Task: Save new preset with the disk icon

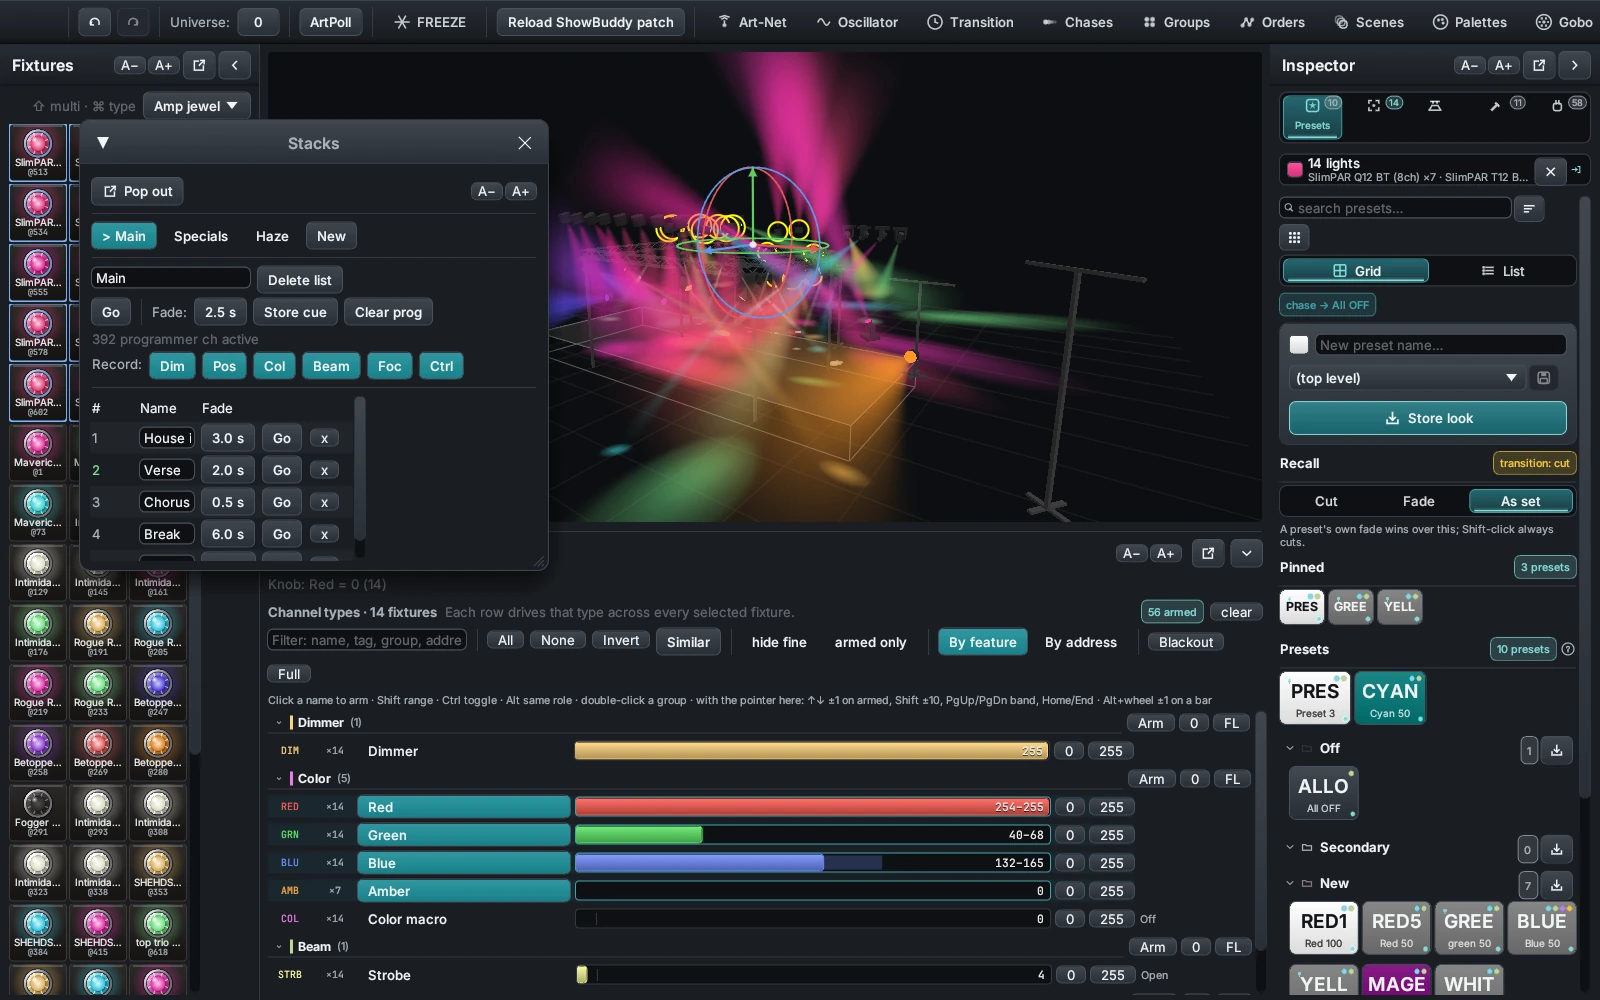Action: click(1544, 378)
